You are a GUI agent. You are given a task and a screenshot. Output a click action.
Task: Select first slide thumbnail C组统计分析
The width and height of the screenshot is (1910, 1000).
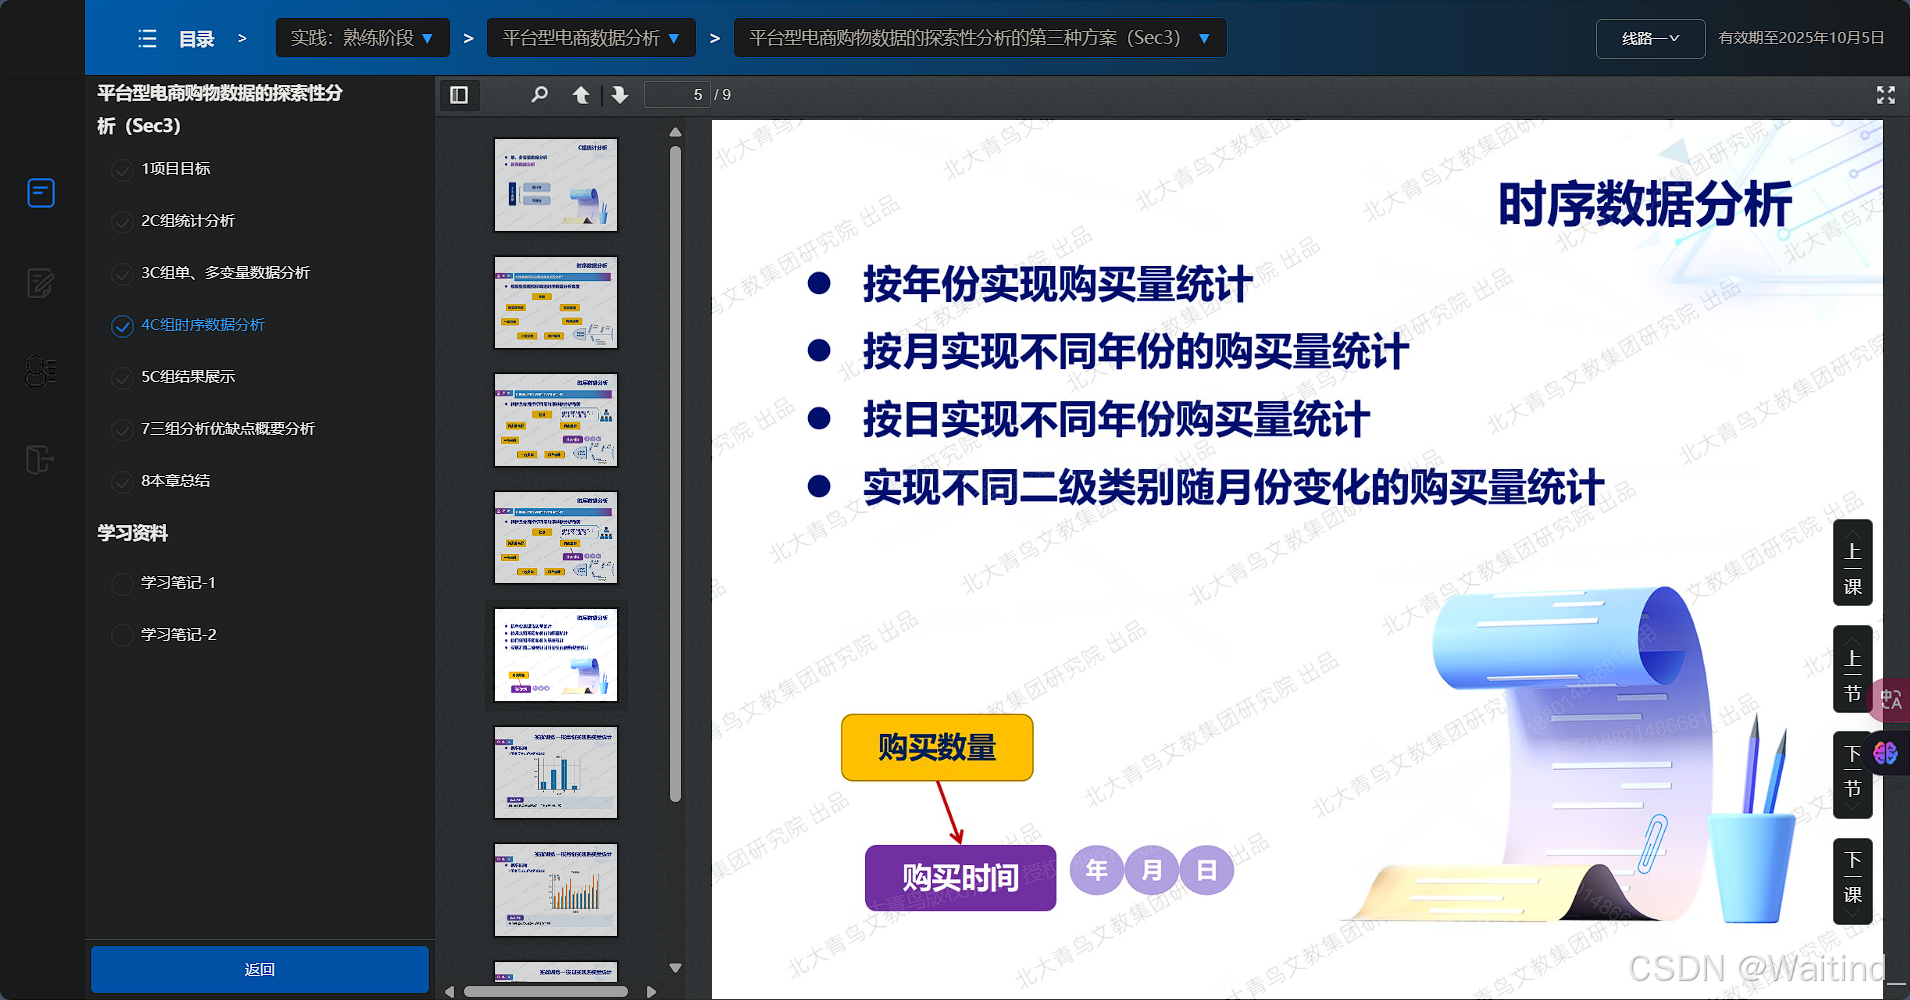click(x=556, y=185)
